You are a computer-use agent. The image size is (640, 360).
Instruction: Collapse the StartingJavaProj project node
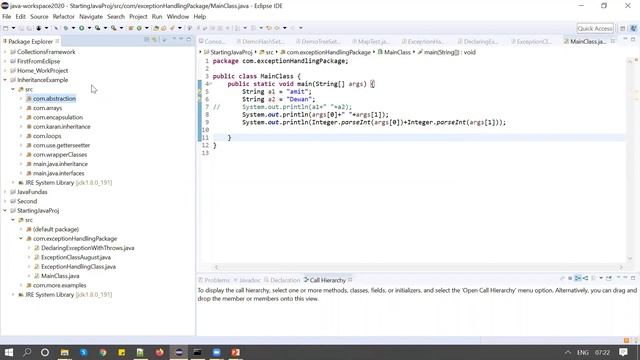click(x=5, y=211)
